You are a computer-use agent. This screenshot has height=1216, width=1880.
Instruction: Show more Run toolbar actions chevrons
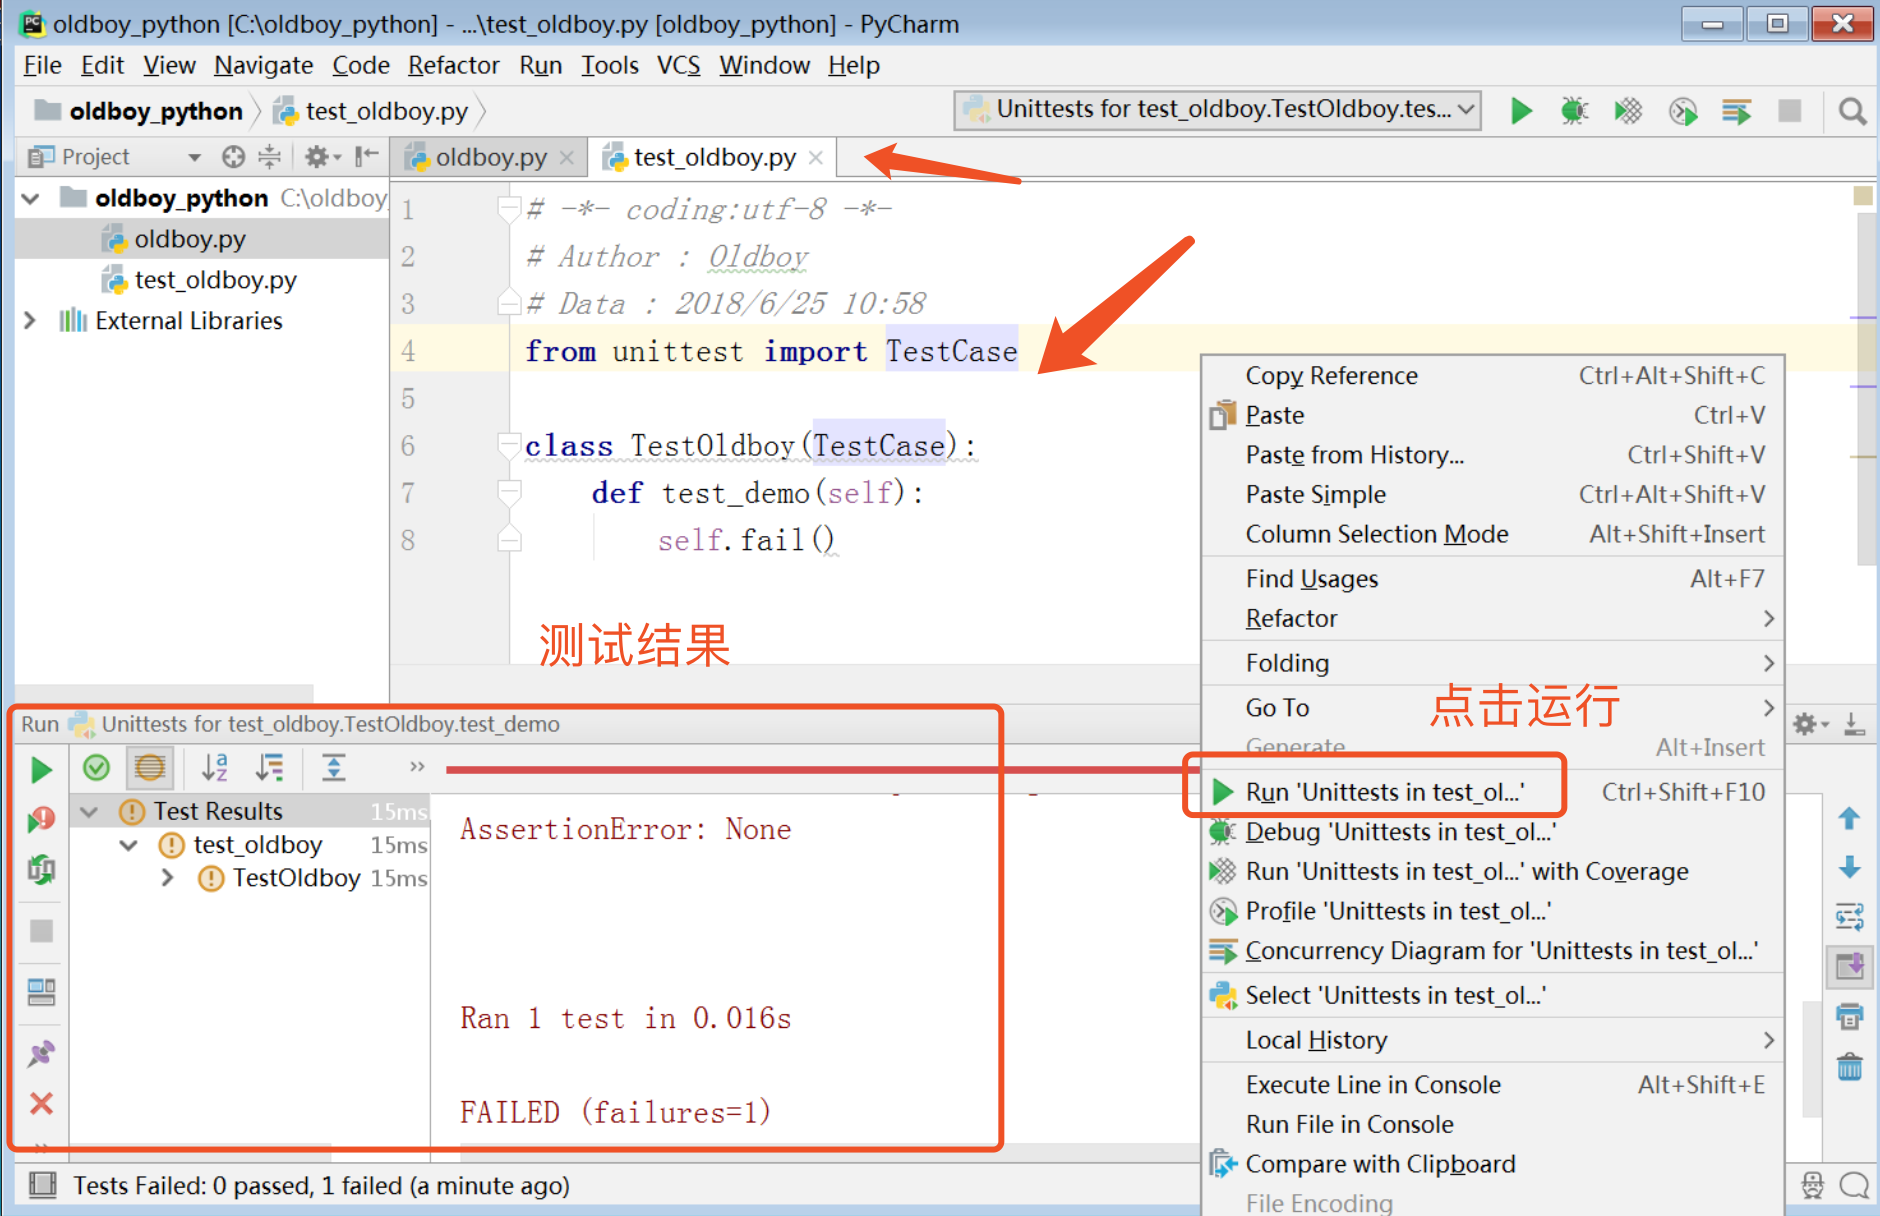click(x=417, y=767)
